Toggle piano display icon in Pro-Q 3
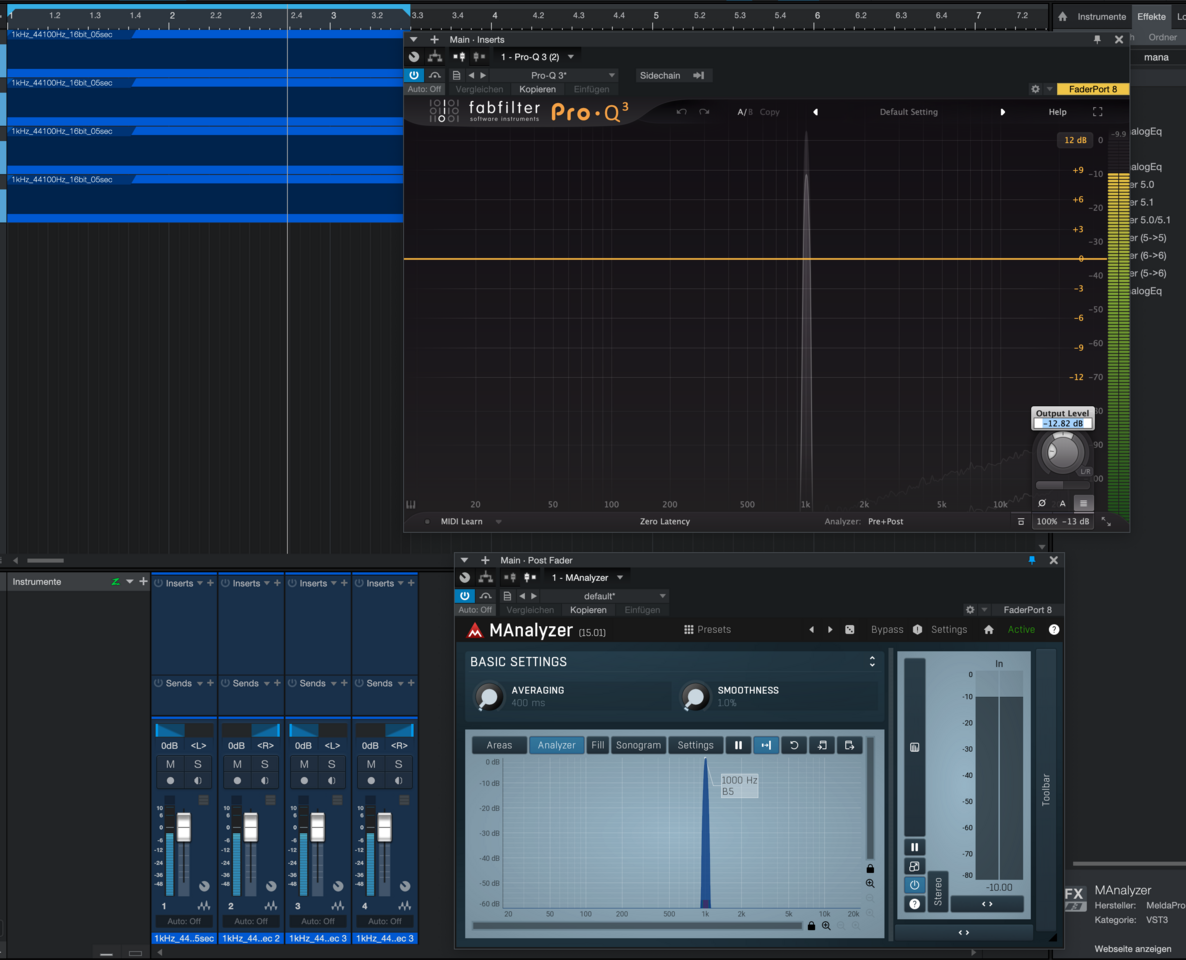Screen dimensions: 1186x960 click(411, 505)
